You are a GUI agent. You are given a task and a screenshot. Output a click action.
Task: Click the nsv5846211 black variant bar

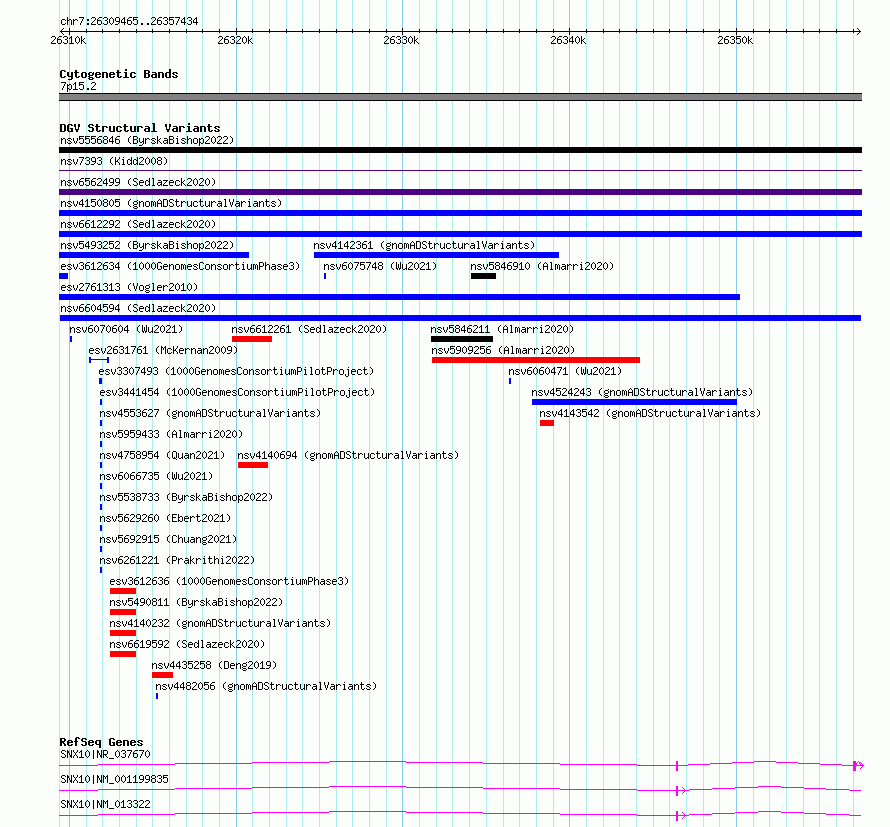pyautogui.click(x=462, y=339)
